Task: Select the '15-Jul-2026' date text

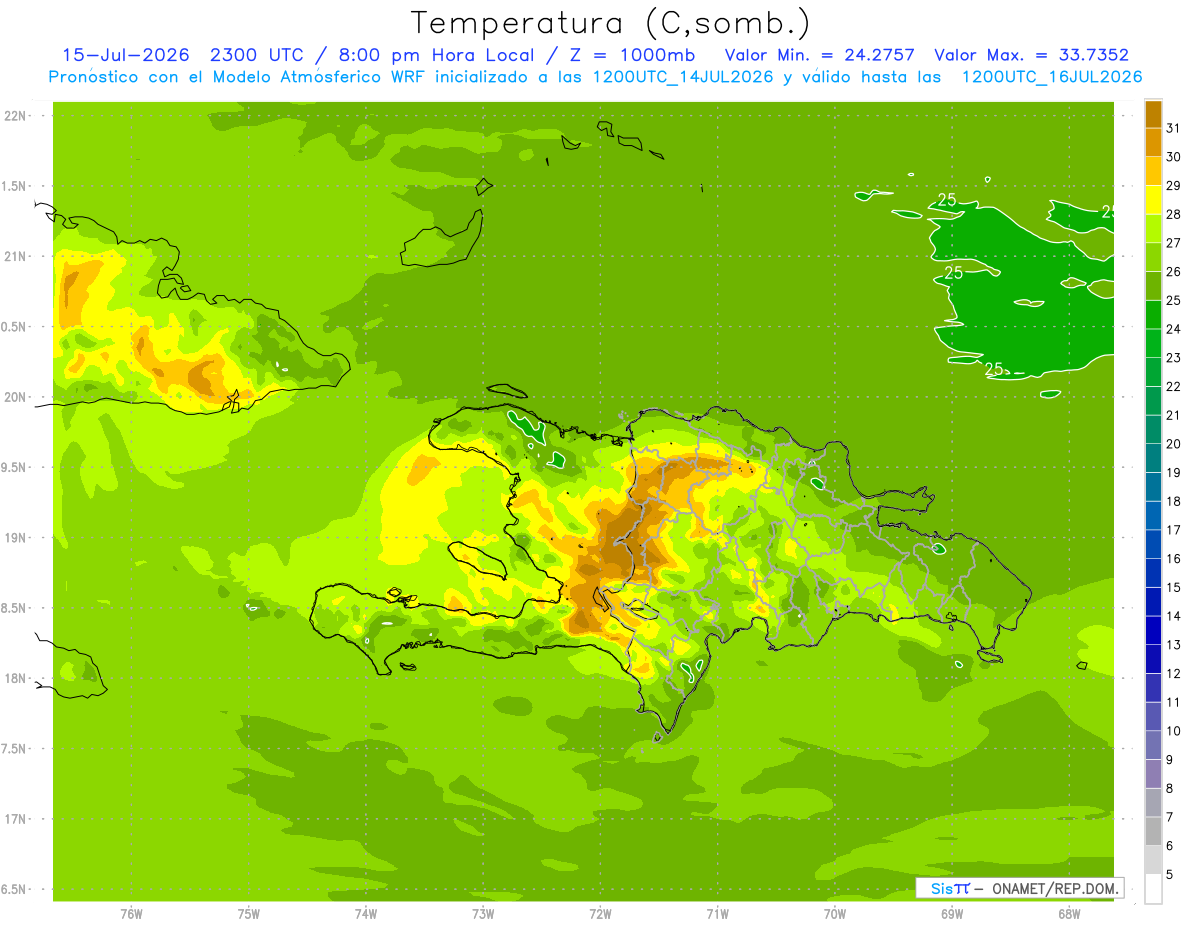Action: pos(125,55)
